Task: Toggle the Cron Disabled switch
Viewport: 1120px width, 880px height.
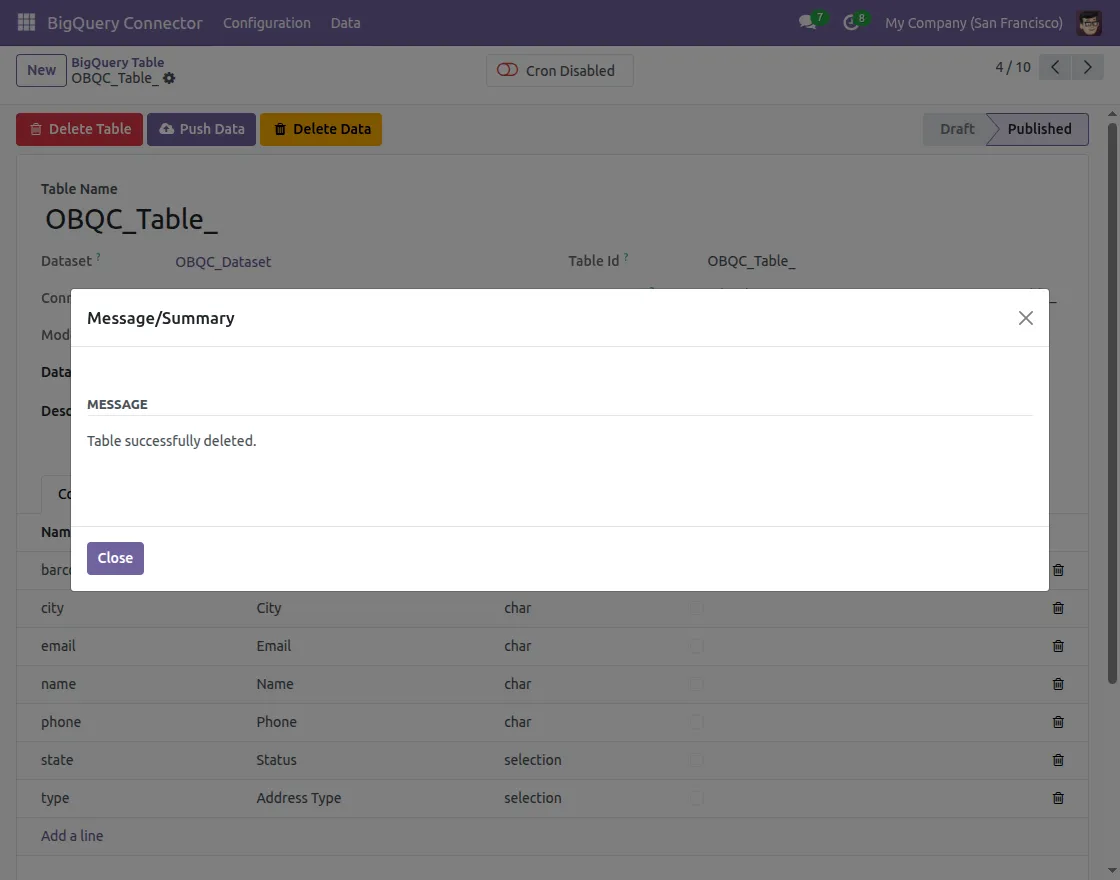Action: click(507, 70)
